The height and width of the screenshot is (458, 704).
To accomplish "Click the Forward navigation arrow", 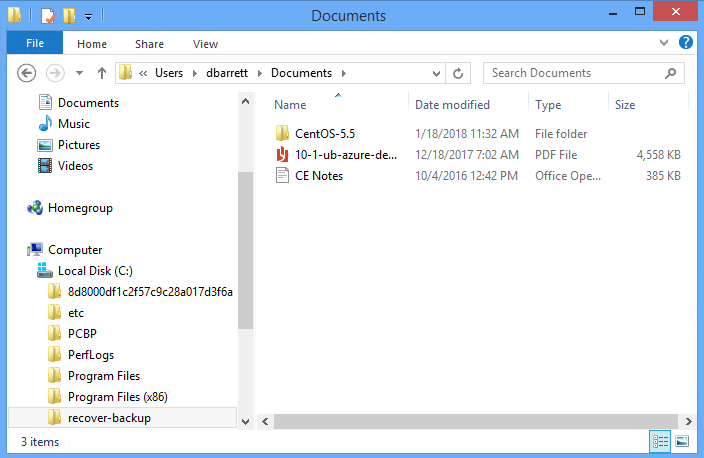I will [x=55, y=73].
